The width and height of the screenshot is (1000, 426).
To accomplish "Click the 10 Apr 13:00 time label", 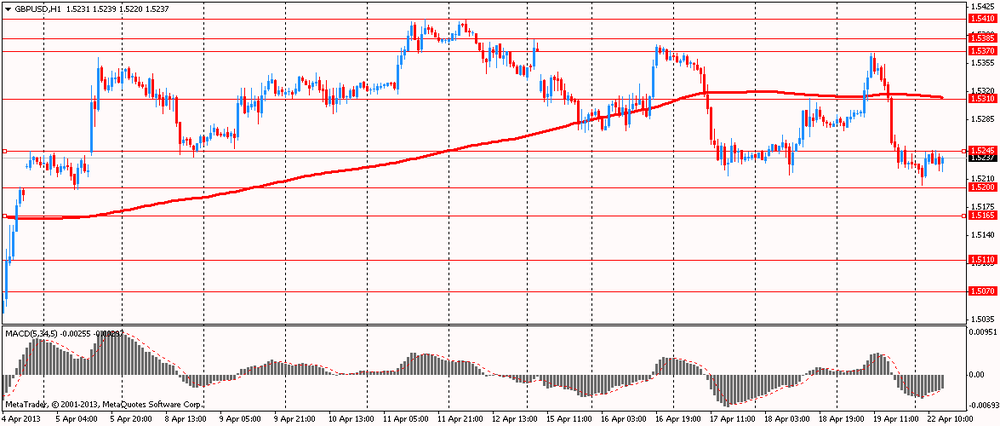I will click(x=349, y=420).
